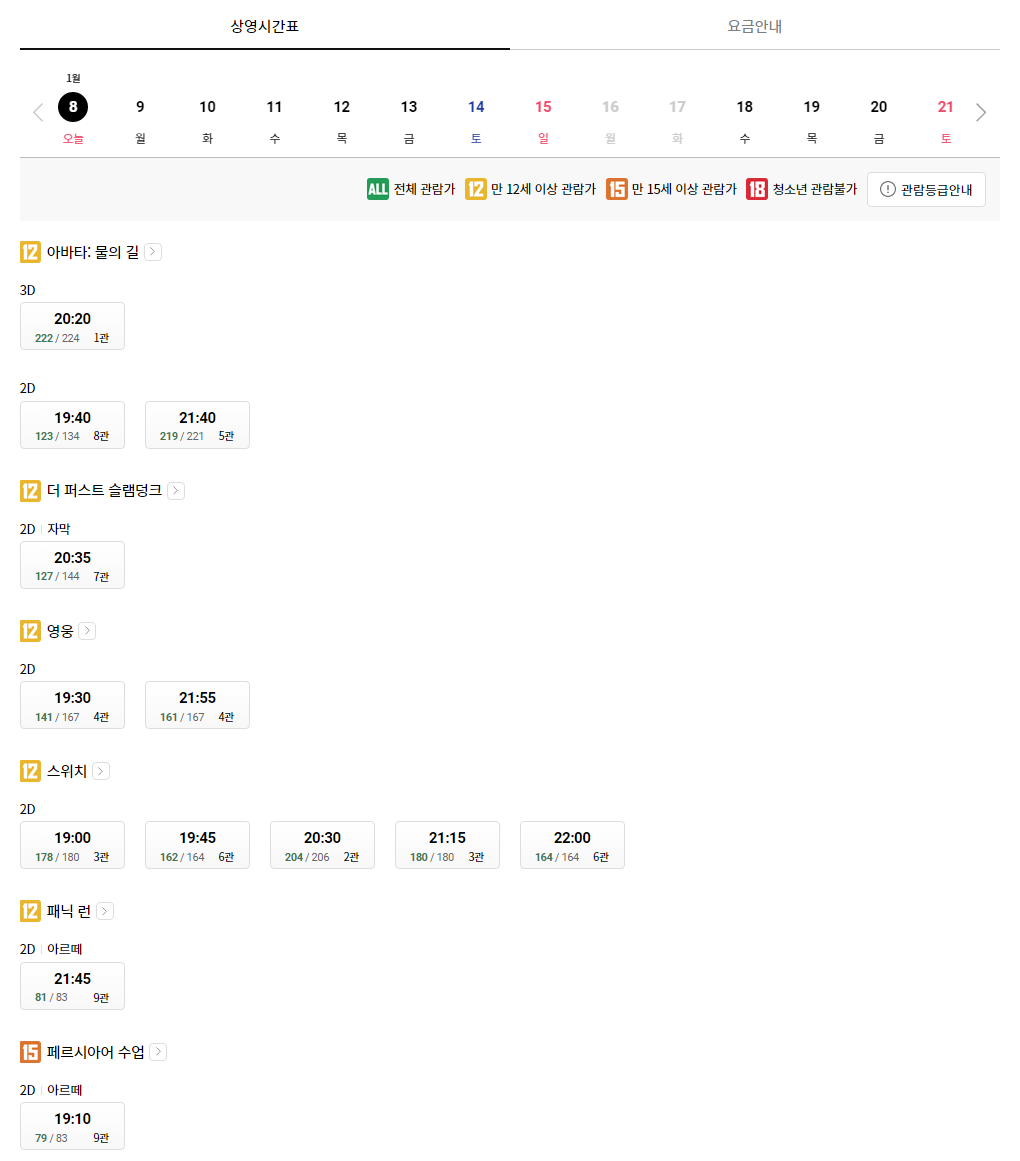
Task: Go to previous dates with left arrow
Action: (38, 113)
